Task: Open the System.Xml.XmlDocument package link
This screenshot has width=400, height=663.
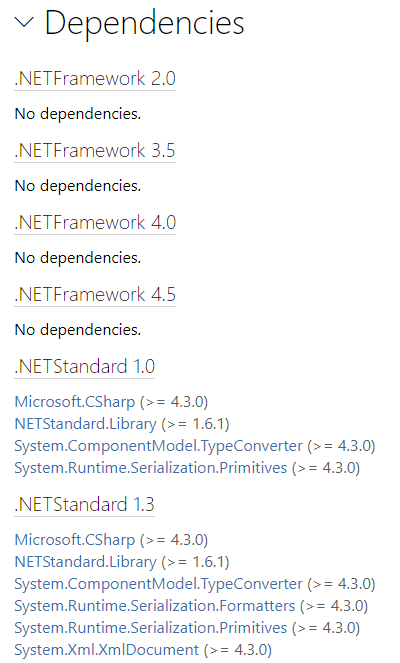Action: coord(107,650)
